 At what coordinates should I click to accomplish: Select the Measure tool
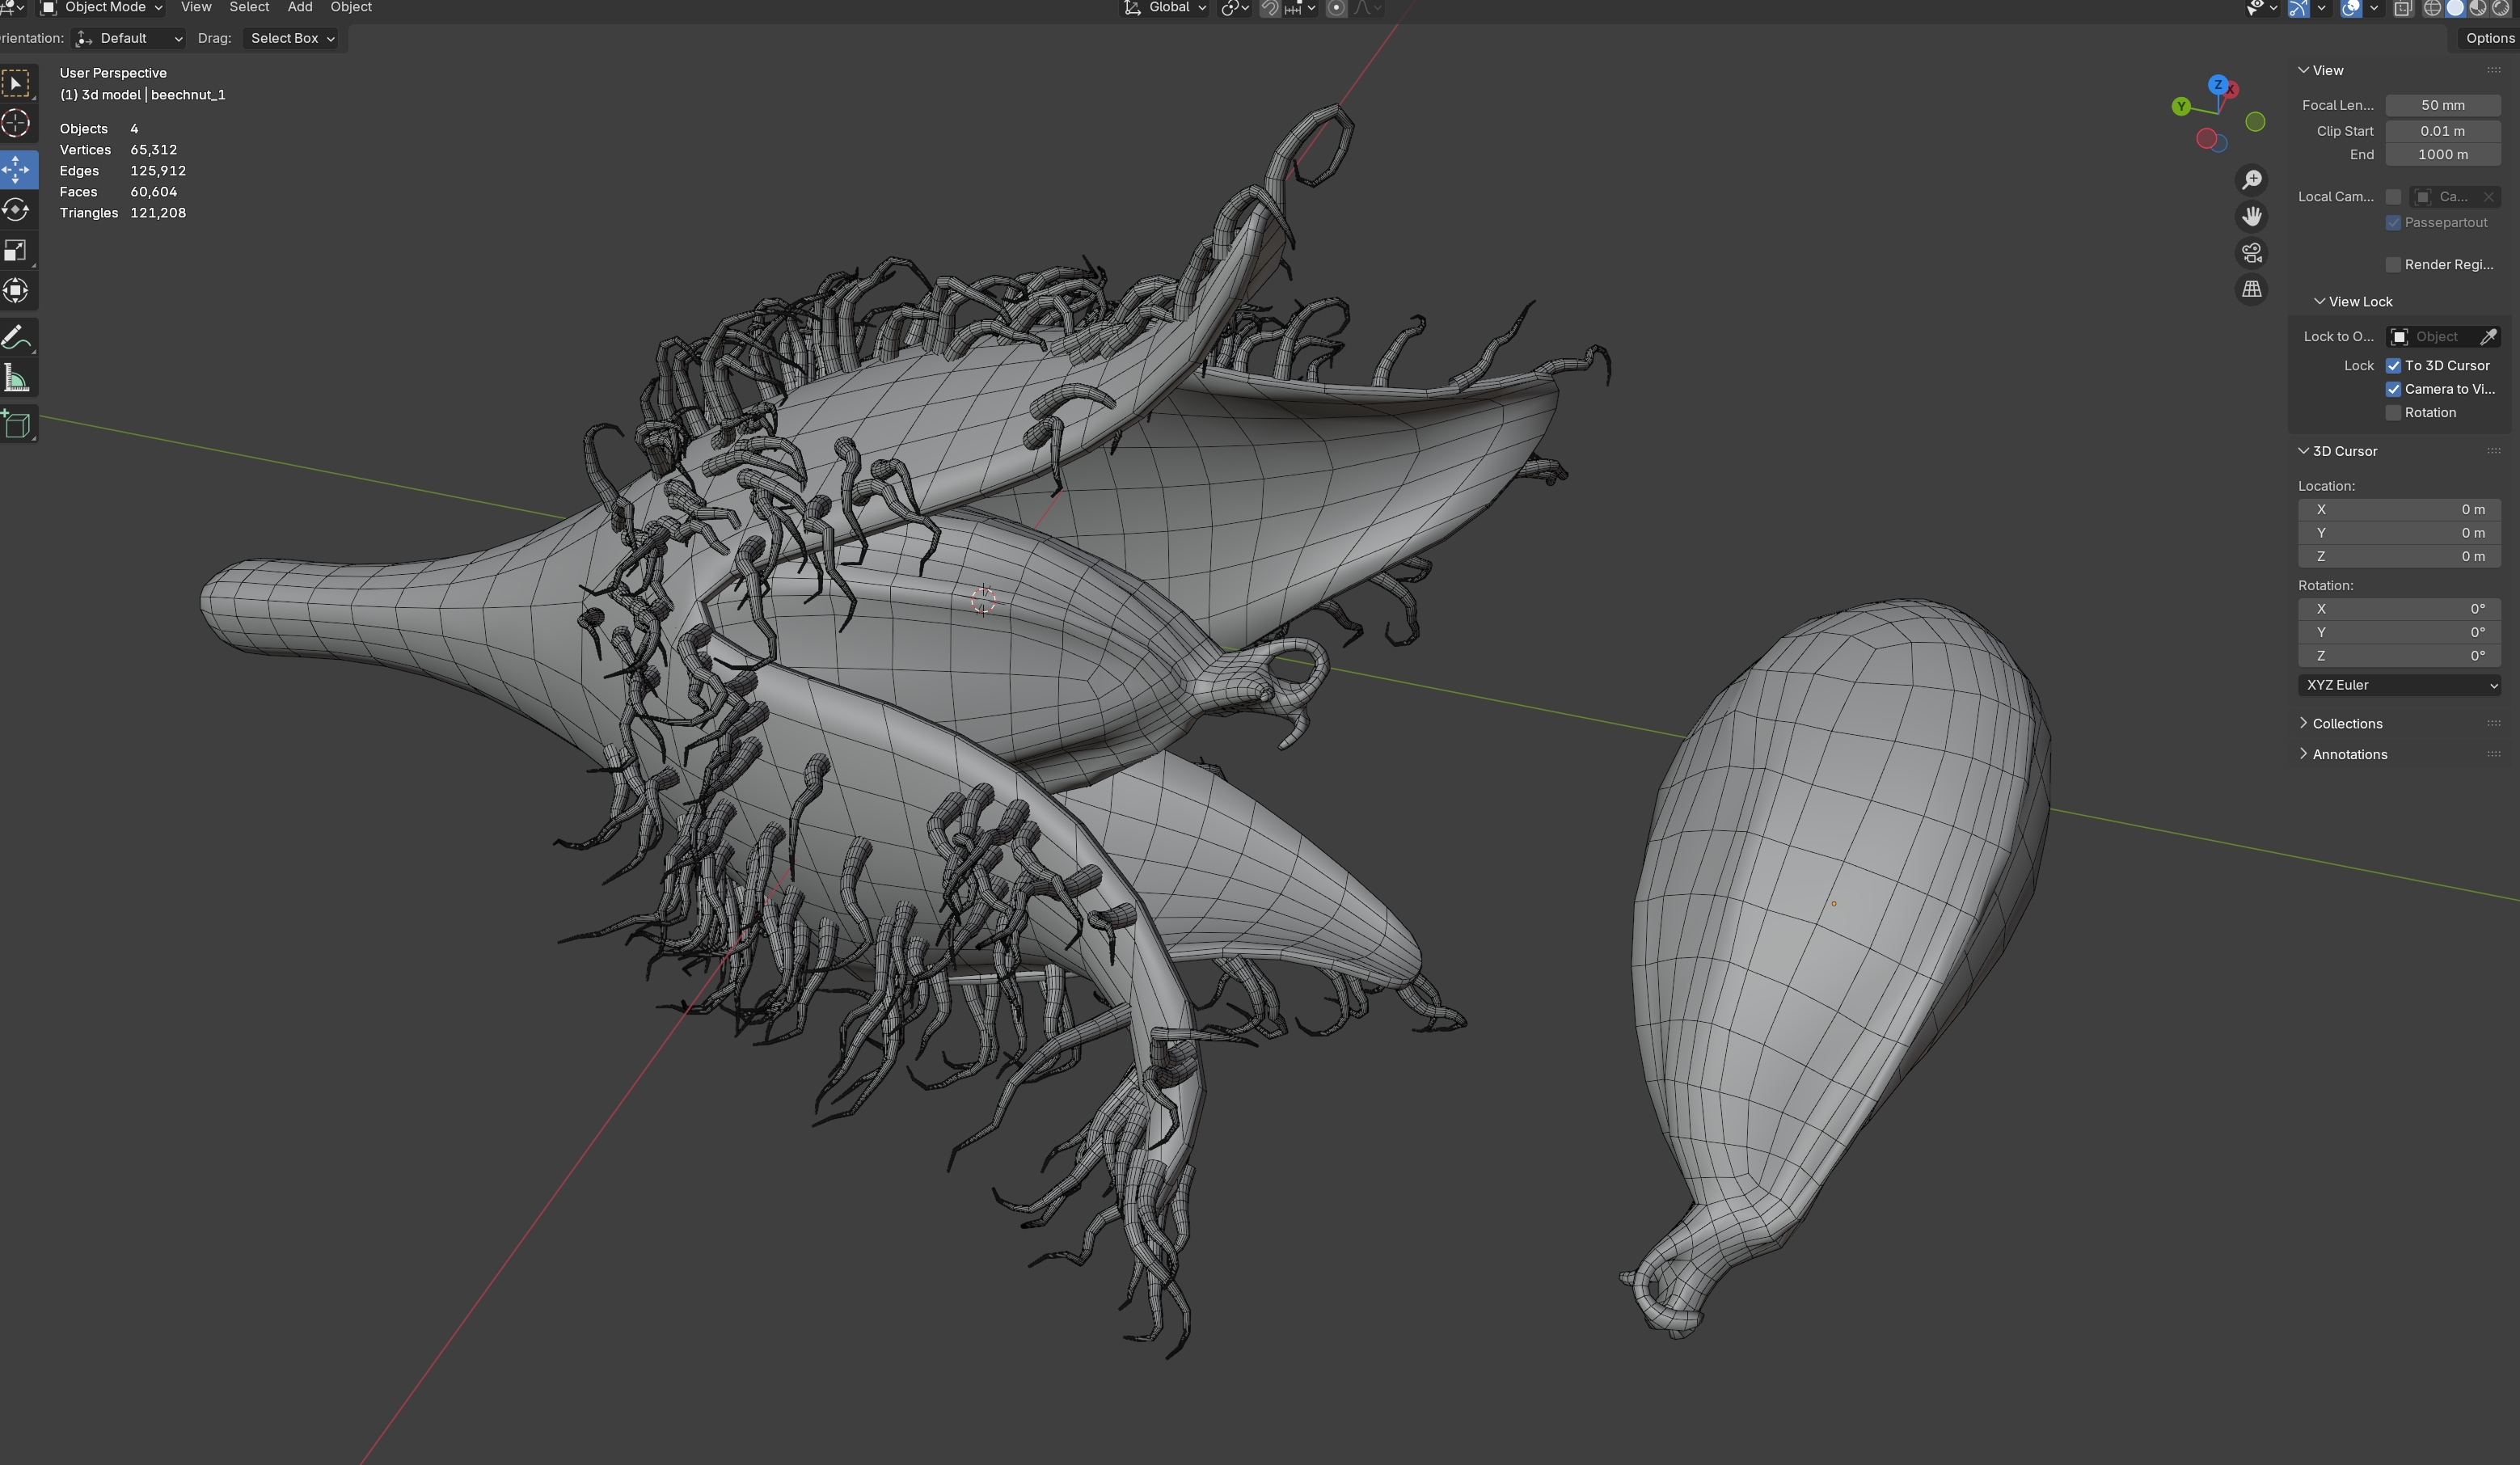point(16,379)
